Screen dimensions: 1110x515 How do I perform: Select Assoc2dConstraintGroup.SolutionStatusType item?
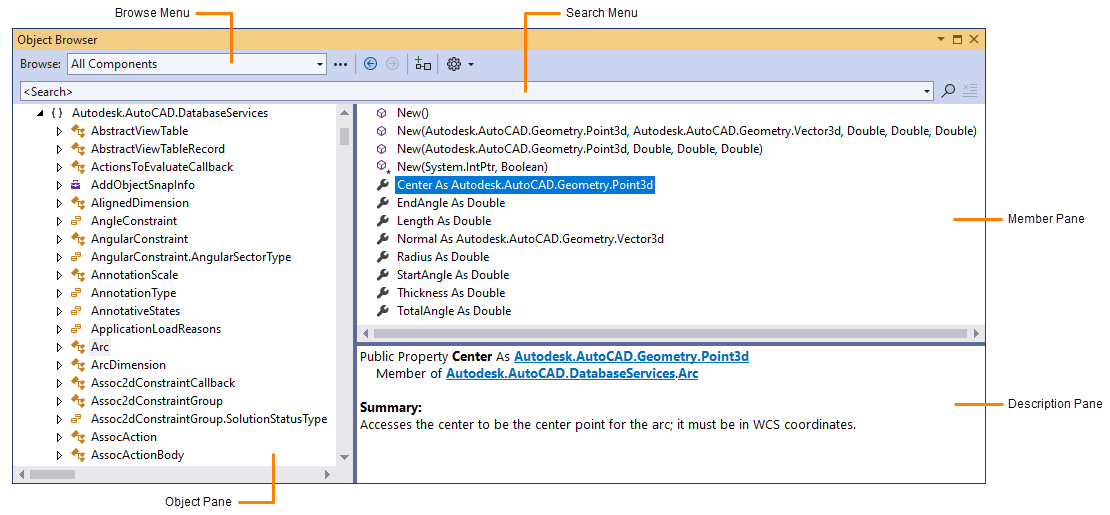pos(209,419)
